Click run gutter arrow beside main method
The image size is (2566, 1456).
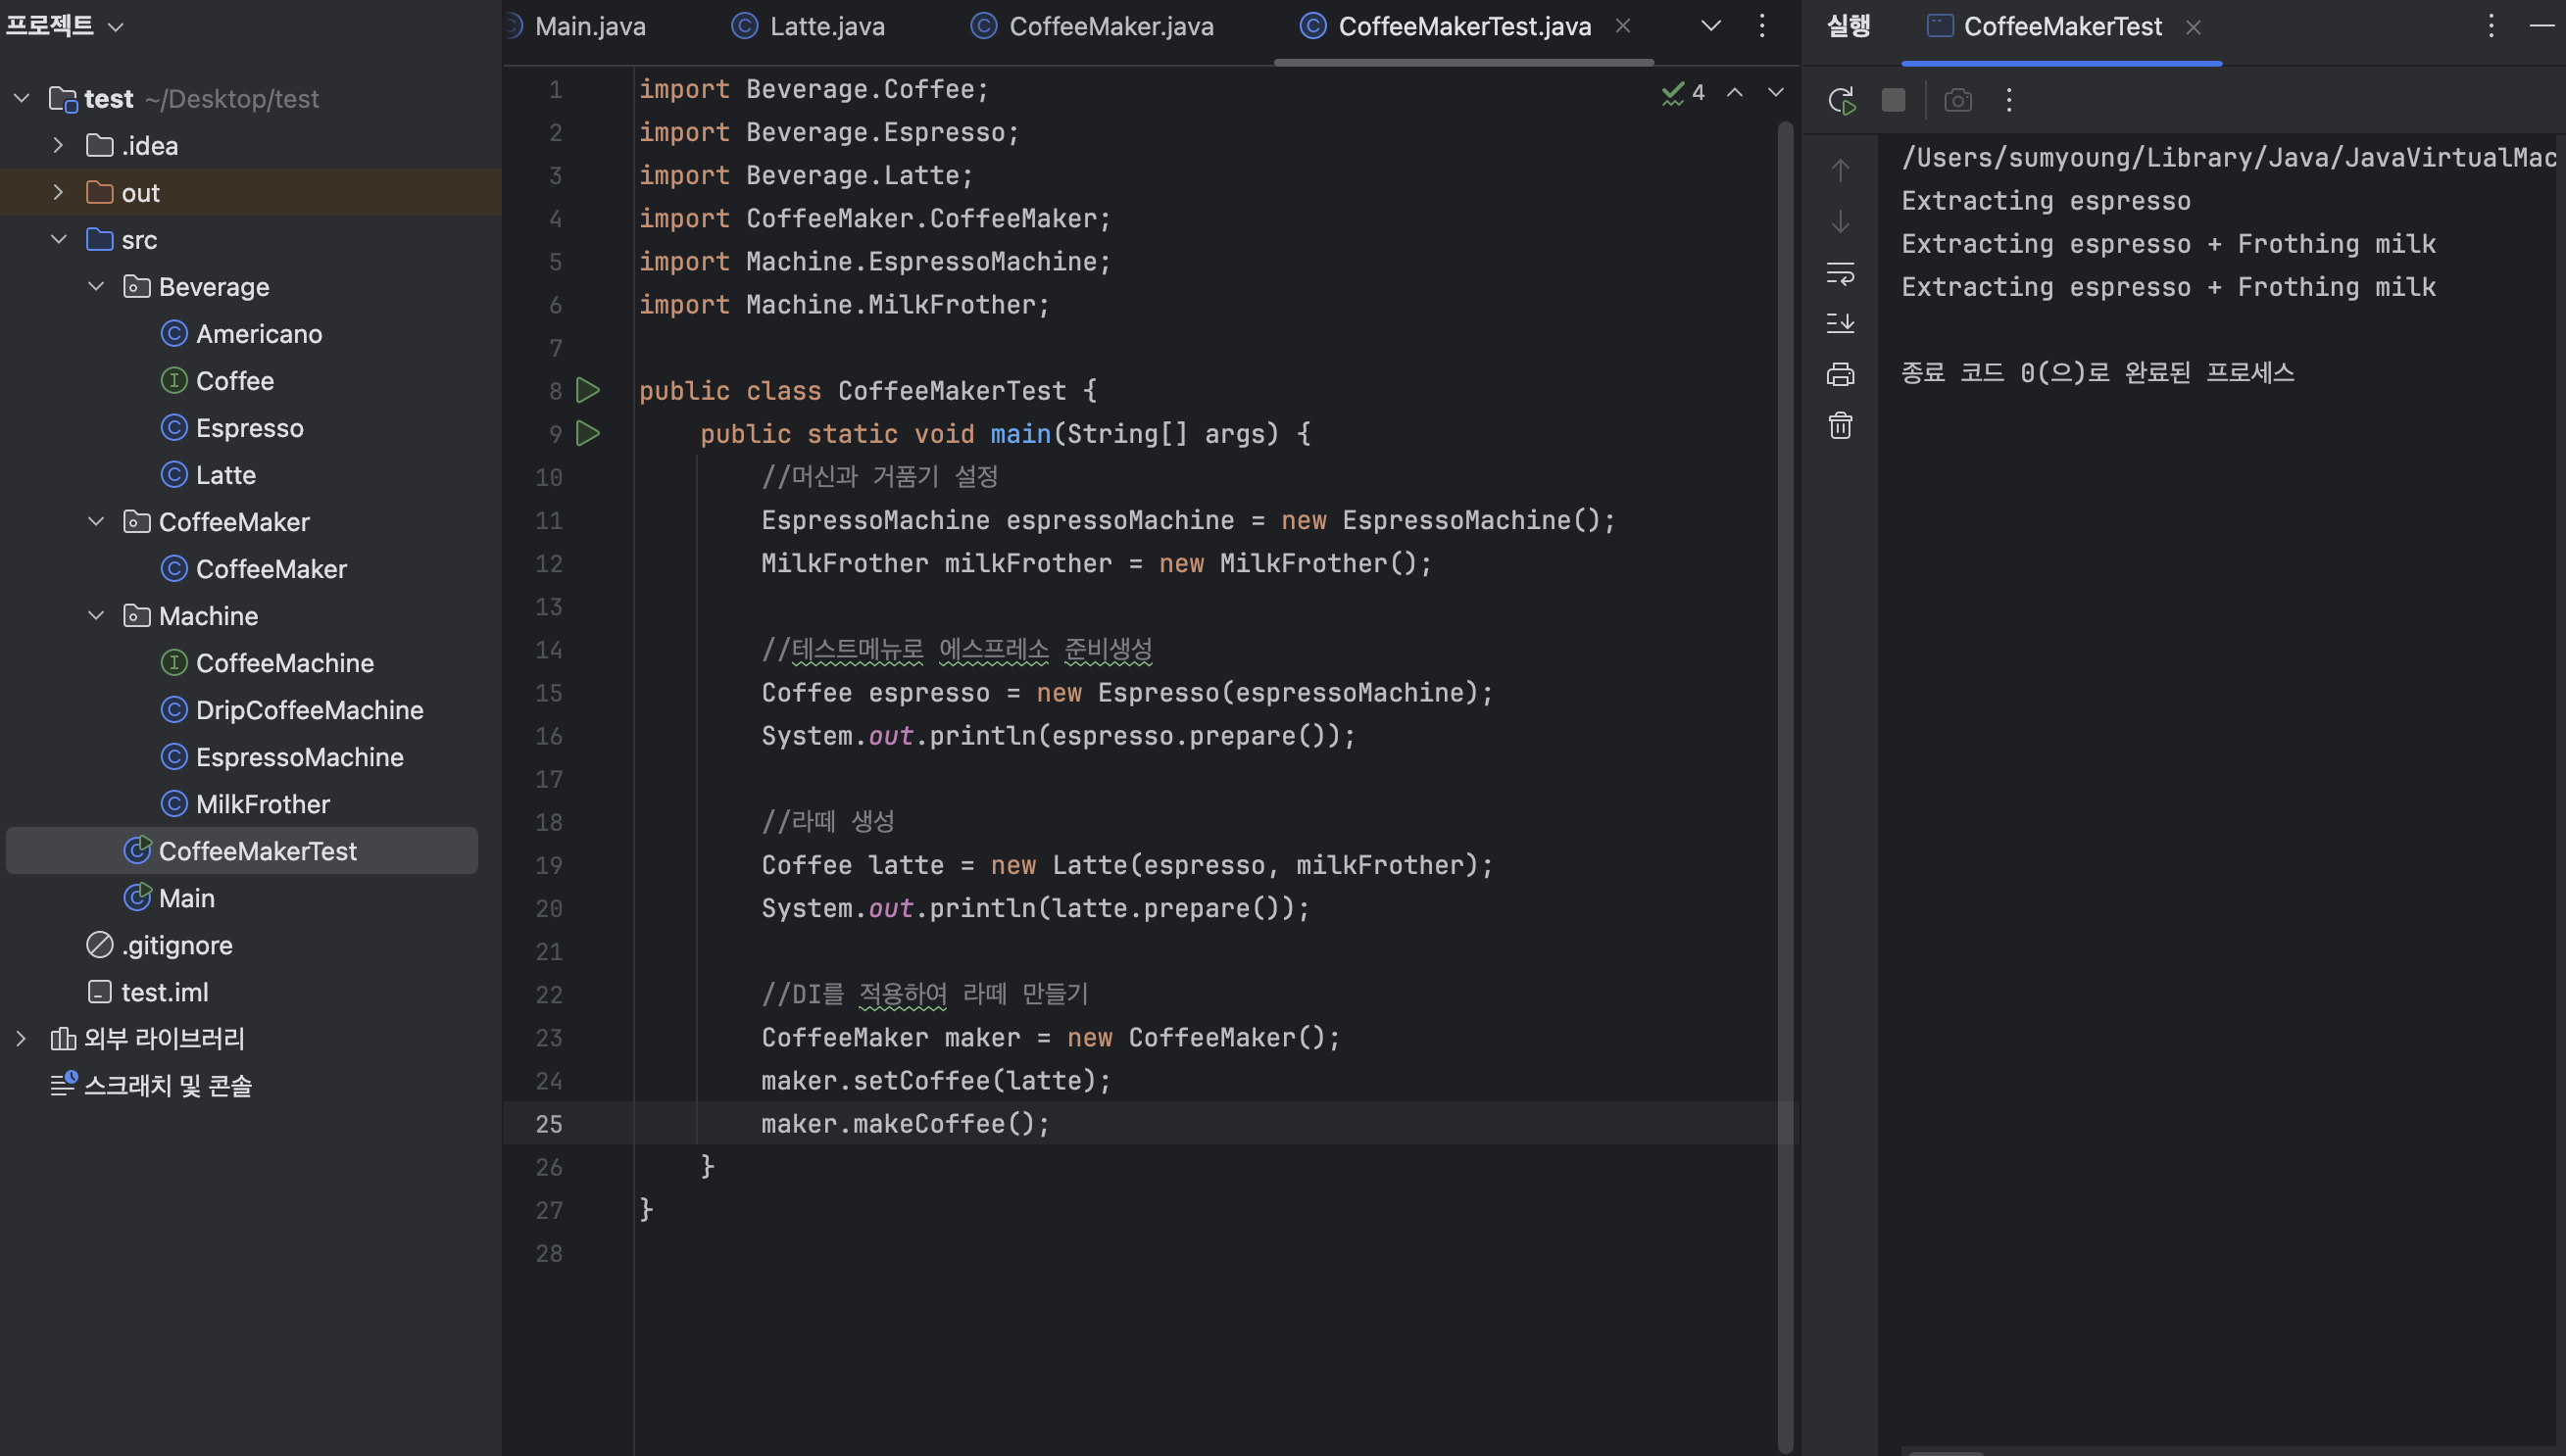(x=588, y=434)
